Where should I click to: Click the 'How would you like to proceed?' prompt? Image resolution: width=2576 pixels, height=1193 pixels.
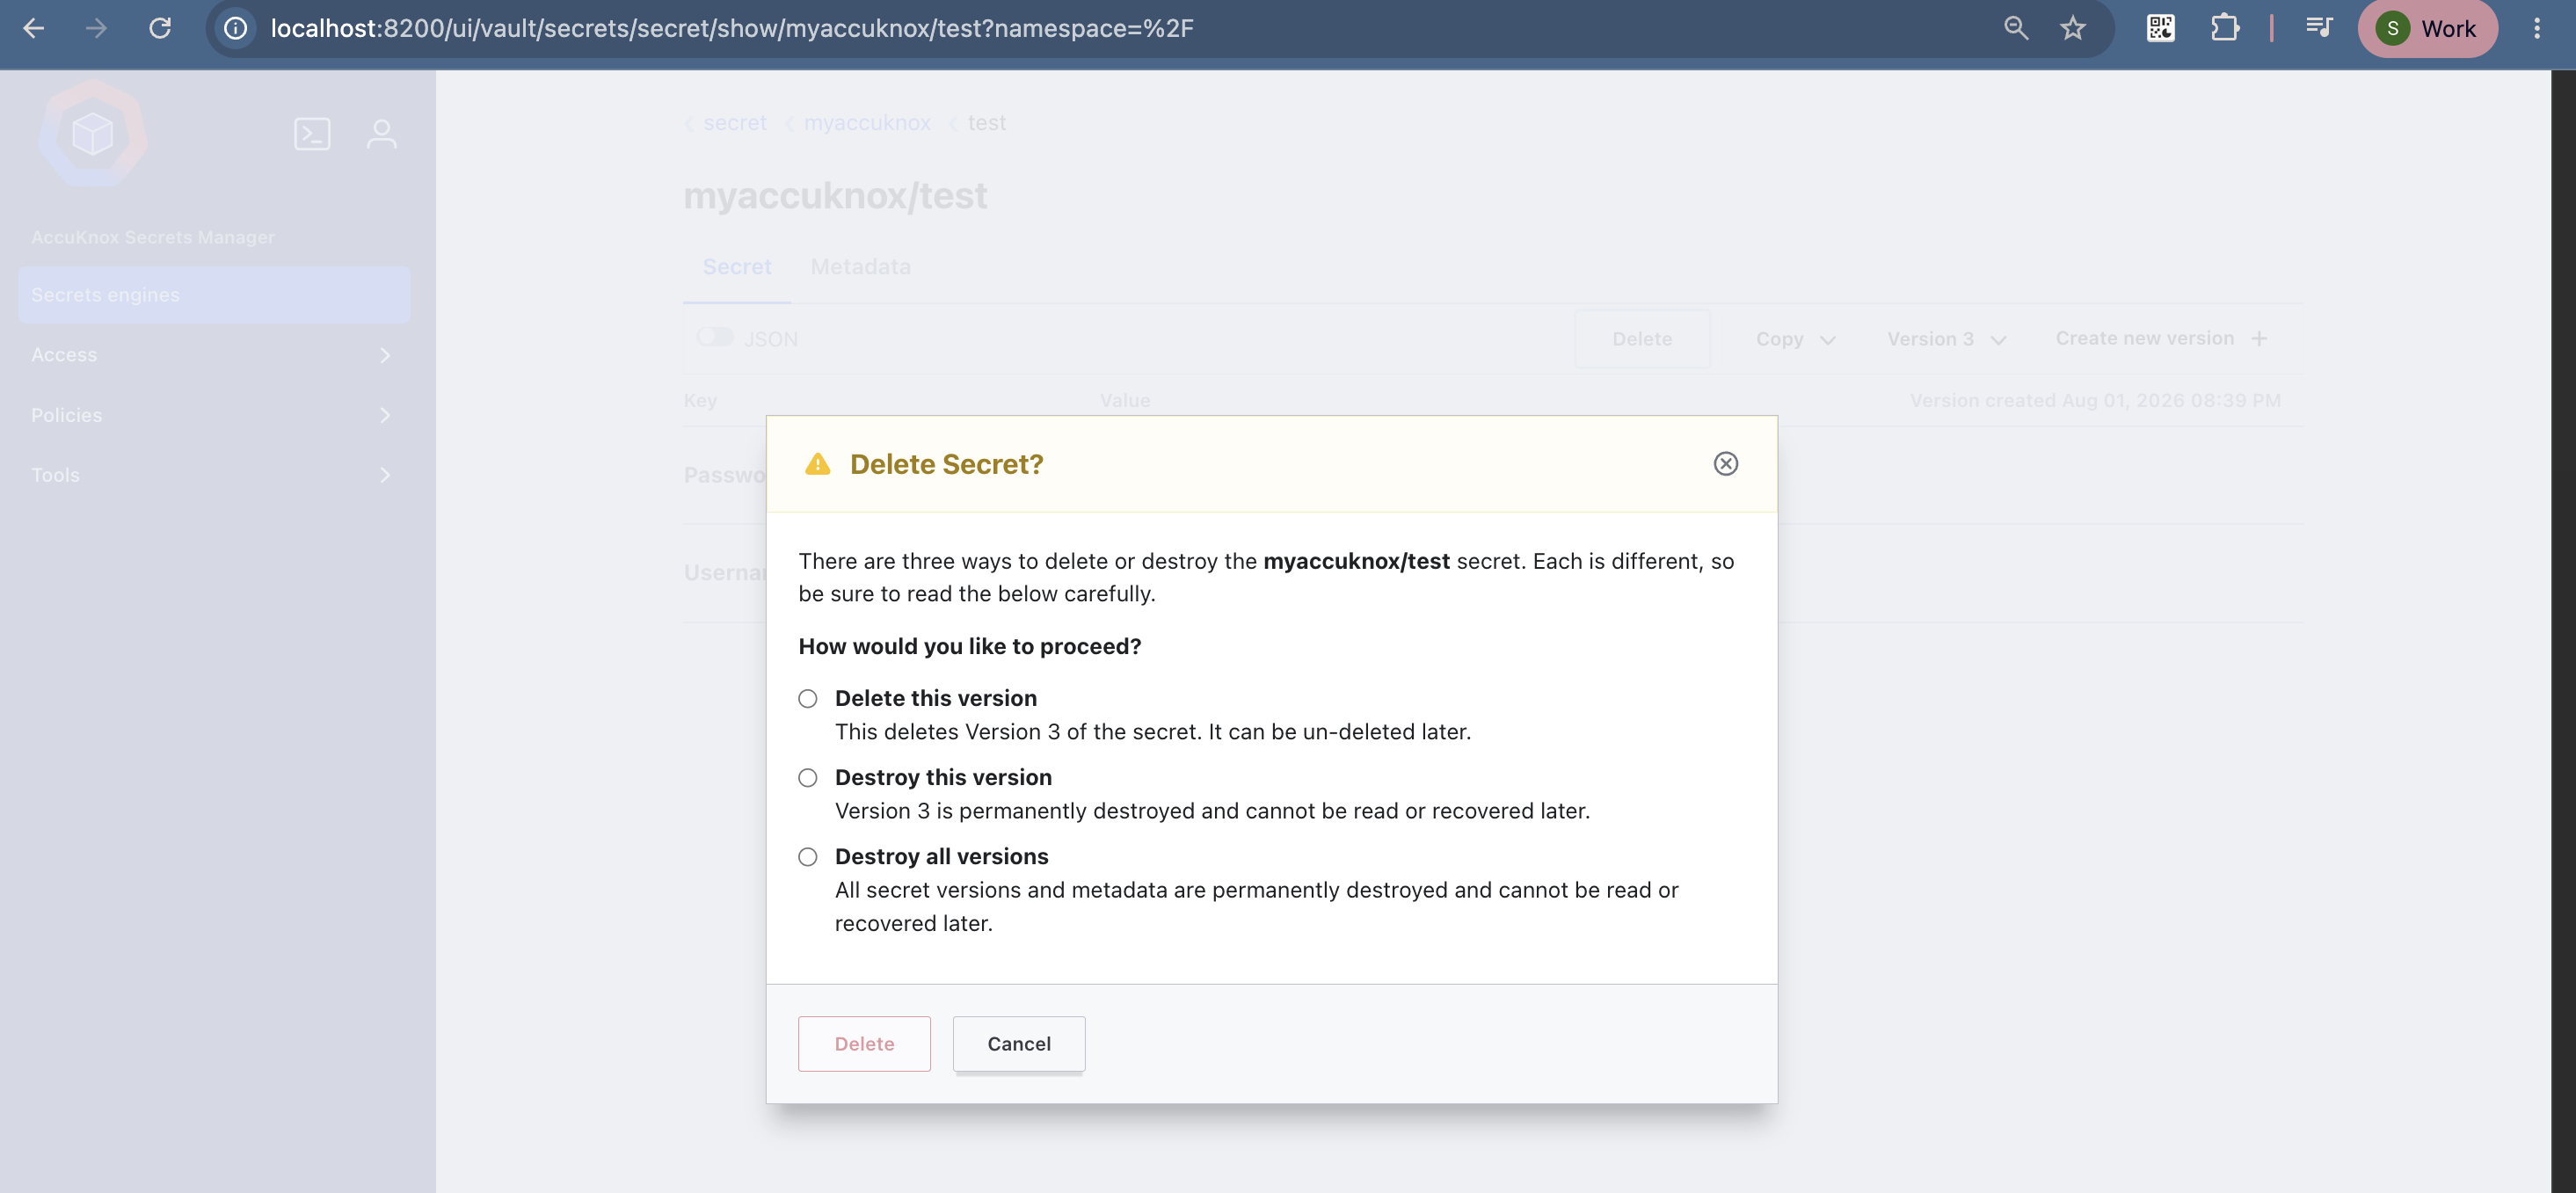[x=970, y=647]
